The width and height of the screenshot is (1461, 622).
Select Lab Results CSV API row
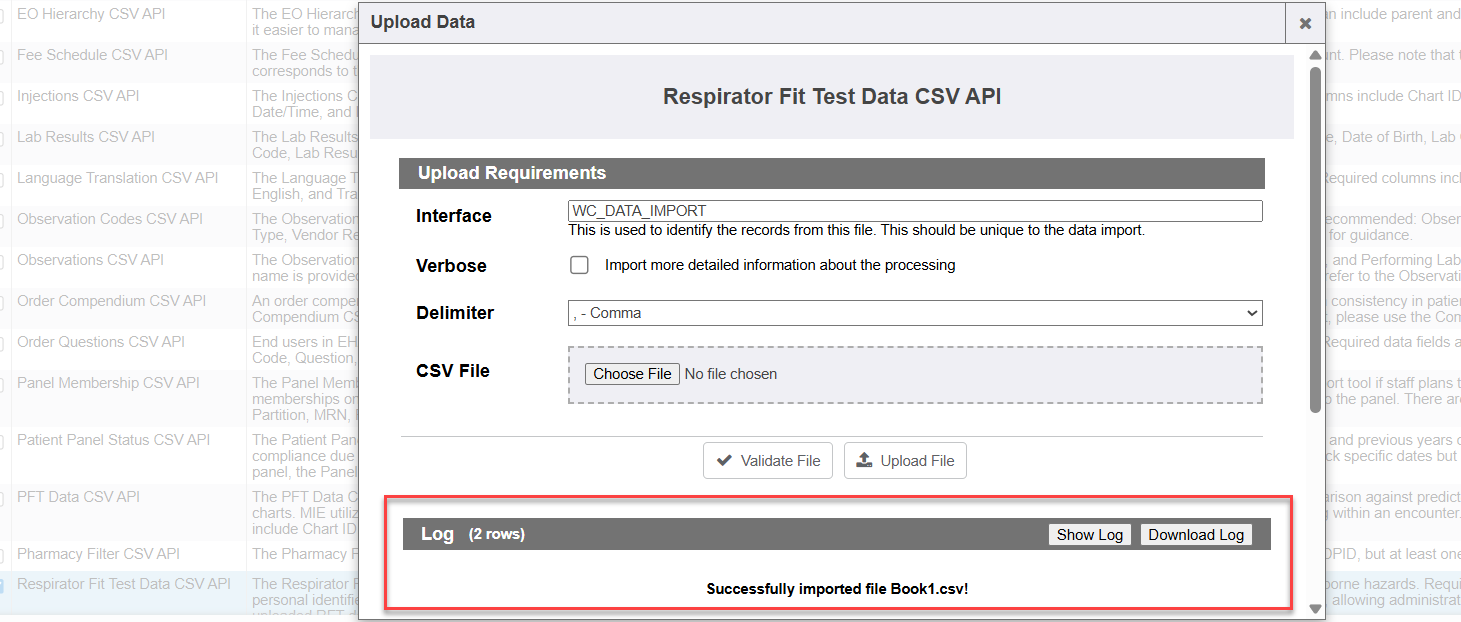[86, 137]
